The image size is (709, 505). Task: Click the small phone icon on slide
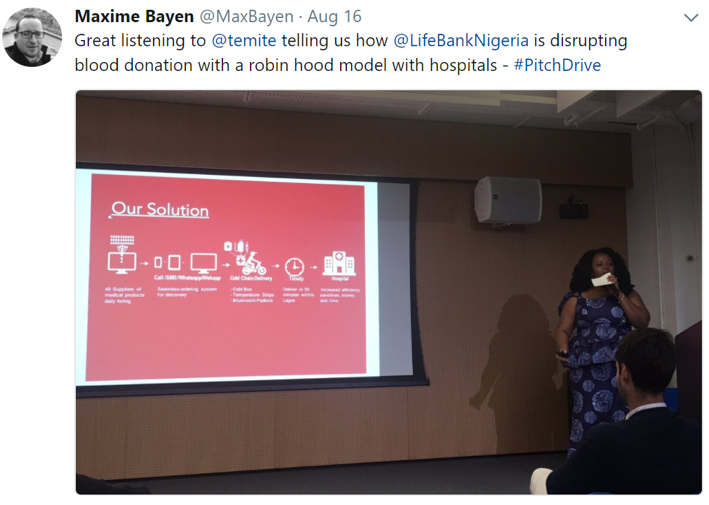158,262
